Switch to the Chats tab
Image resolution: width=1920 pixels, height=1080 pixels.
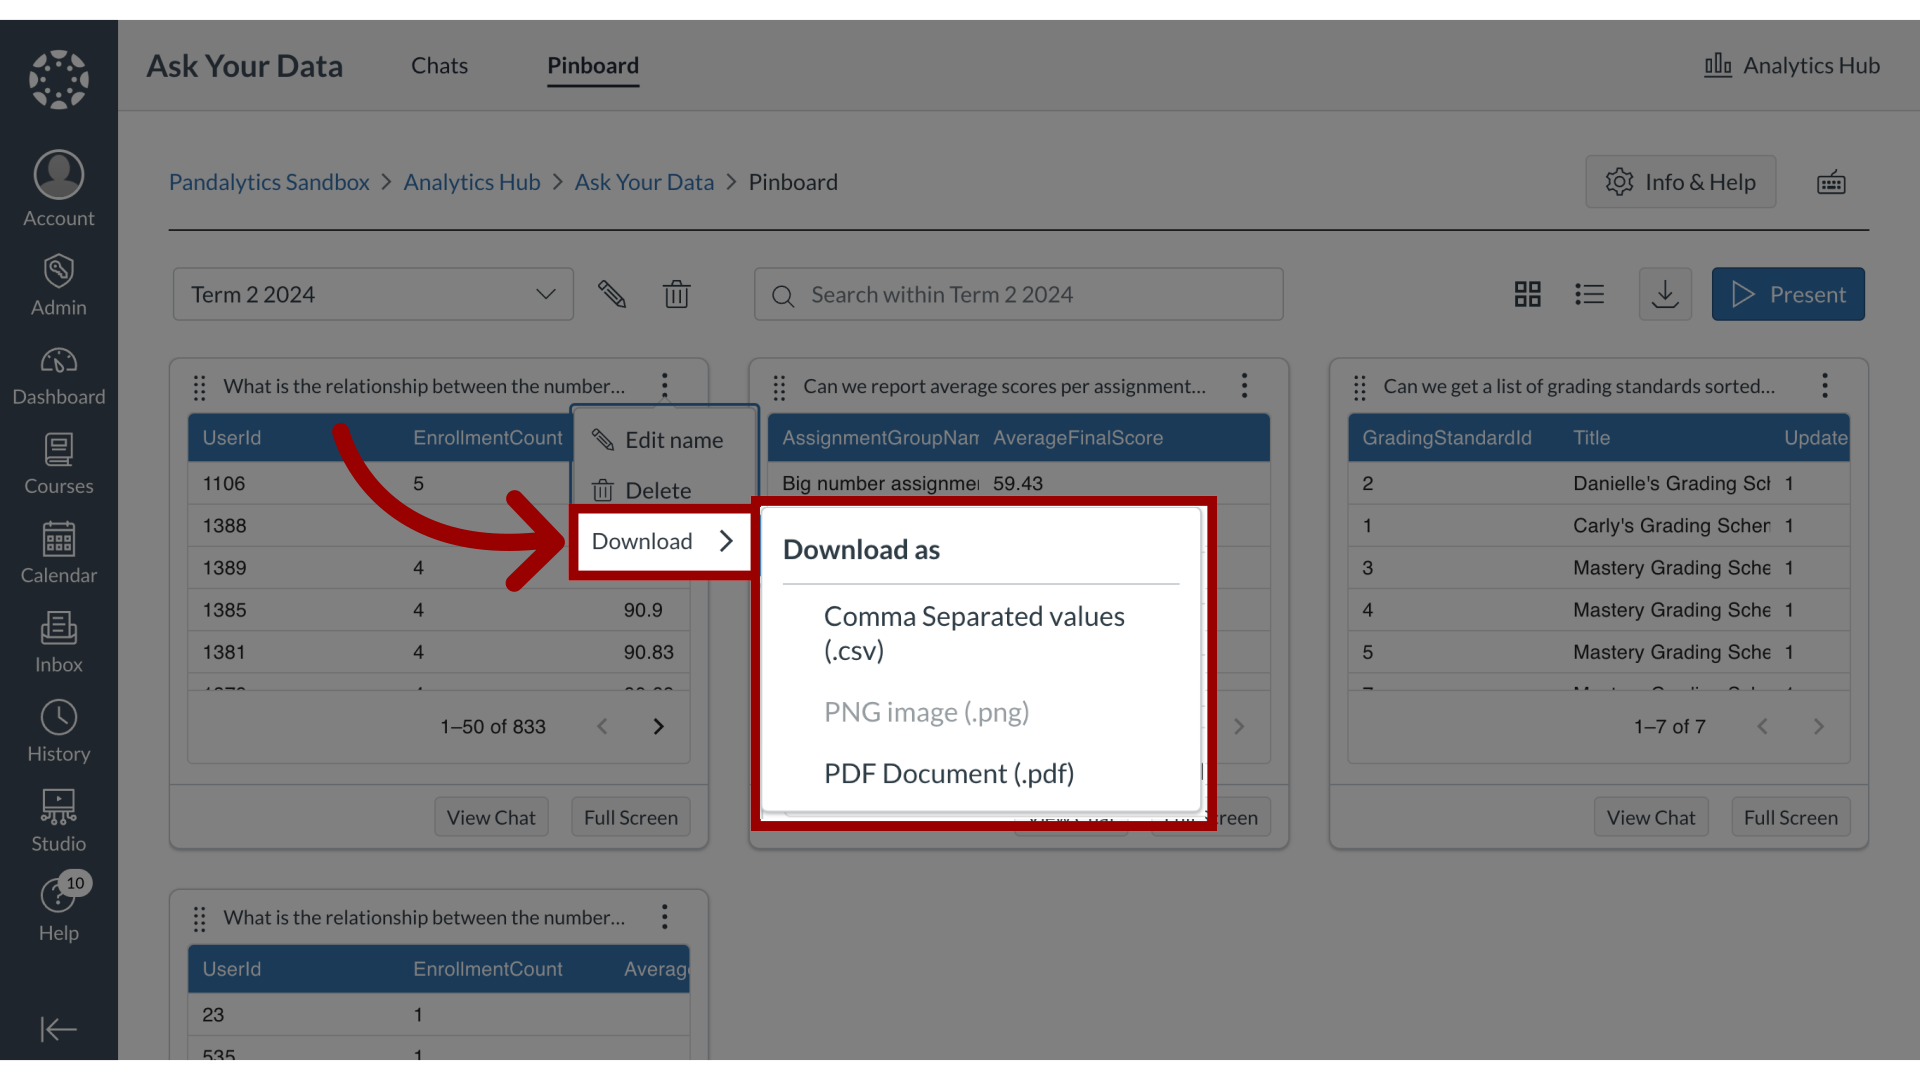pos(438,63)
